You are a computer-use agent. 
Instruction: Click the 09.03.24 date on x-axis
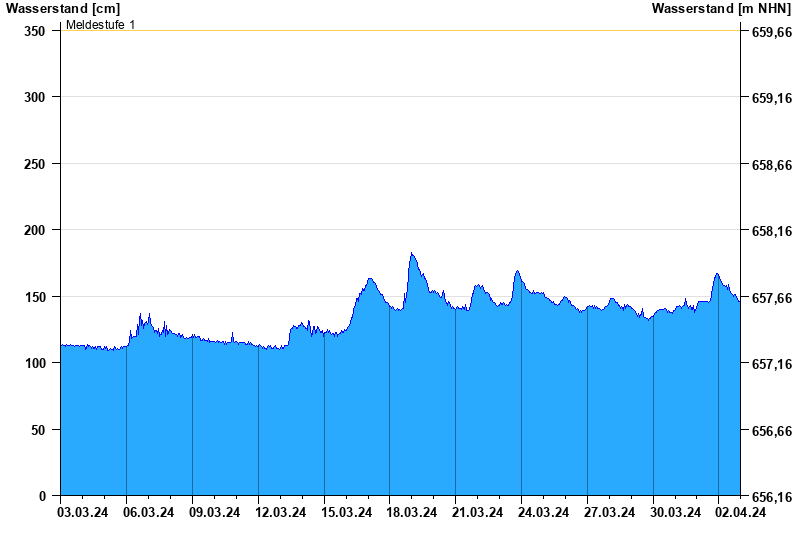[214, 513]
